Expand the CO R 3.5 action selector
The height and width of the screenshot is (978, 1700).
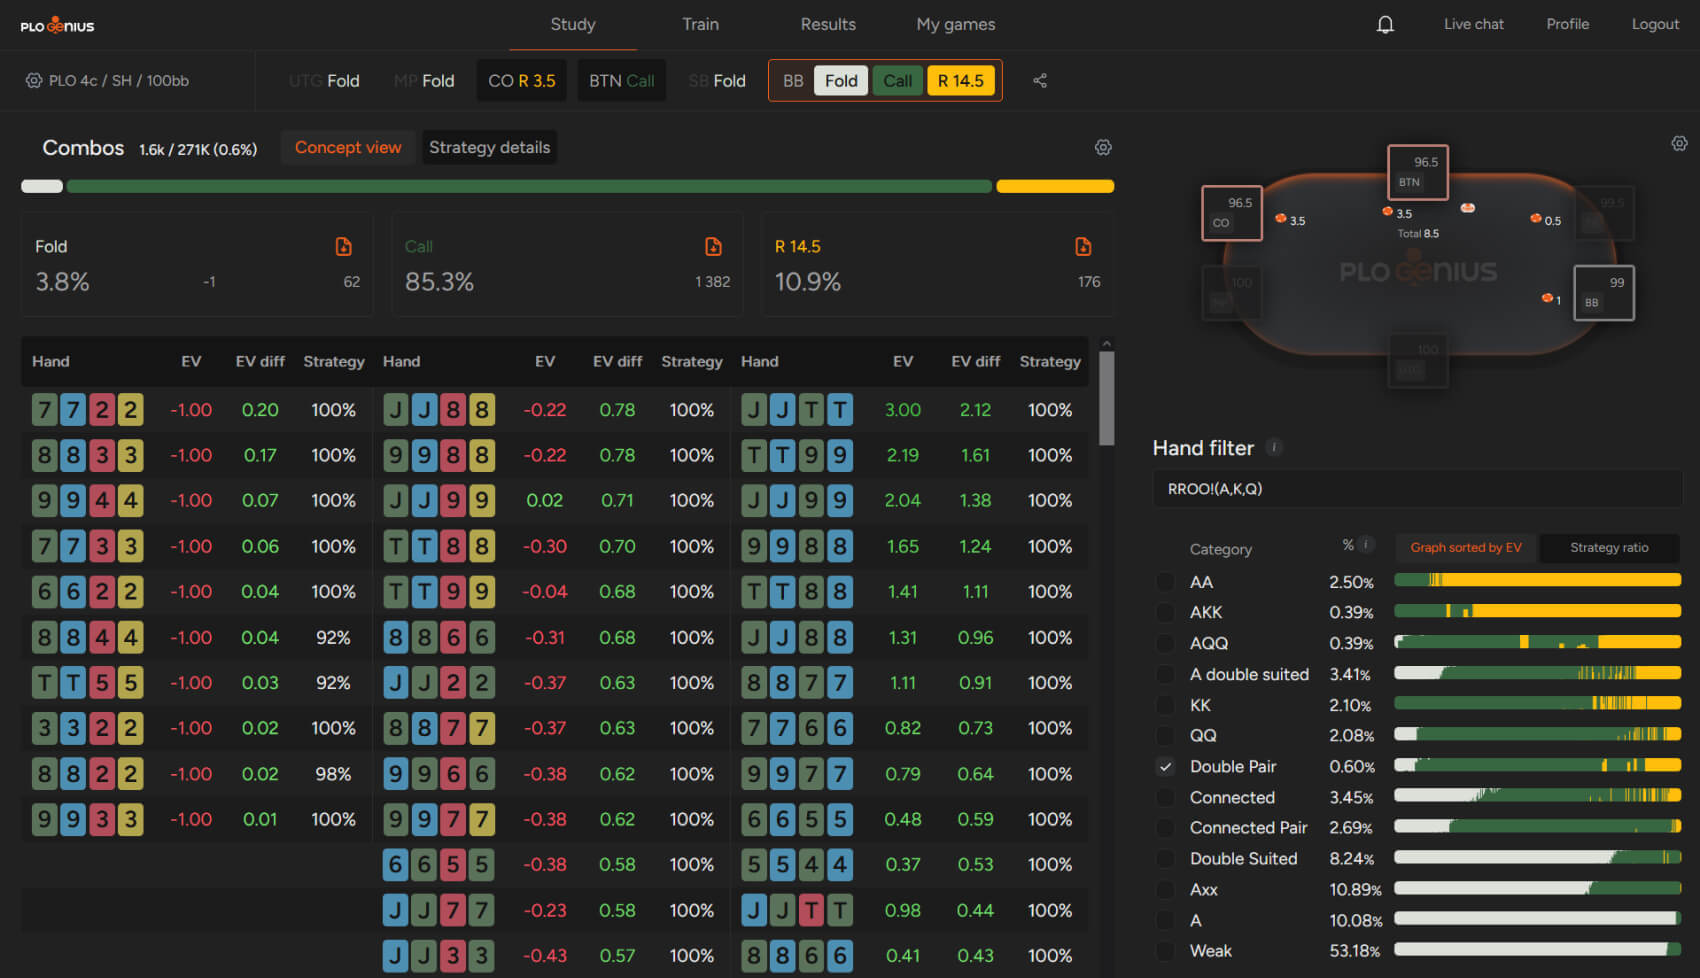click(x=521, y=81)
